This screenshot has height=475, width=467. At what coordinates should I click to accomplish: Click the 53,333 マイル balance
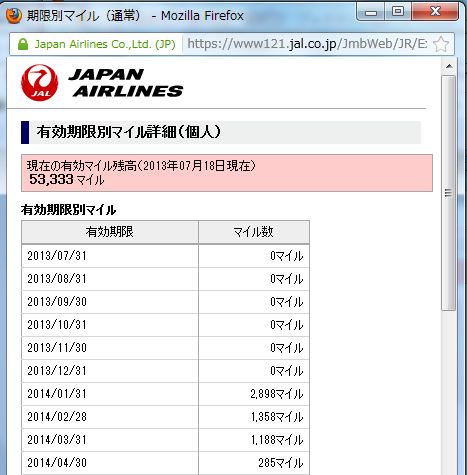tap(67, 180)
